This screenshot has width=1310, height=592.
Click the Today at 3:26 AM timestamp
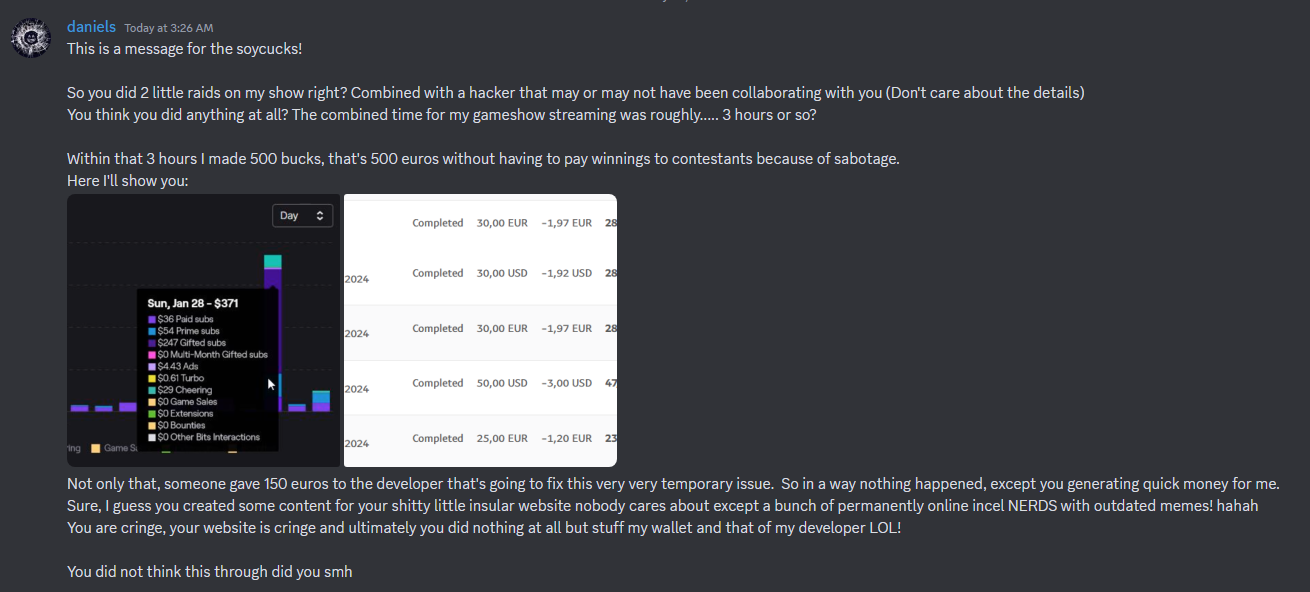169,28
